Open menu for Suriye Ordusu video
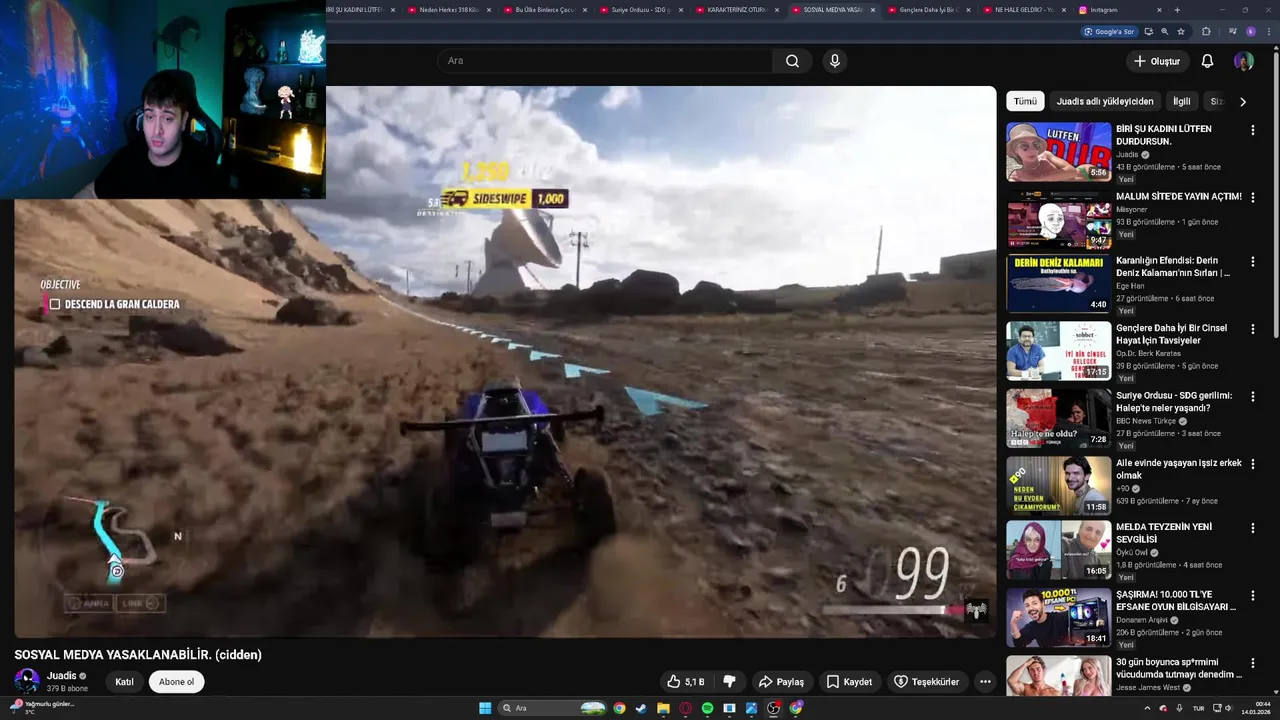Image resolution: width=1280 pixels, height=720 pixels. click(1252, 397)
